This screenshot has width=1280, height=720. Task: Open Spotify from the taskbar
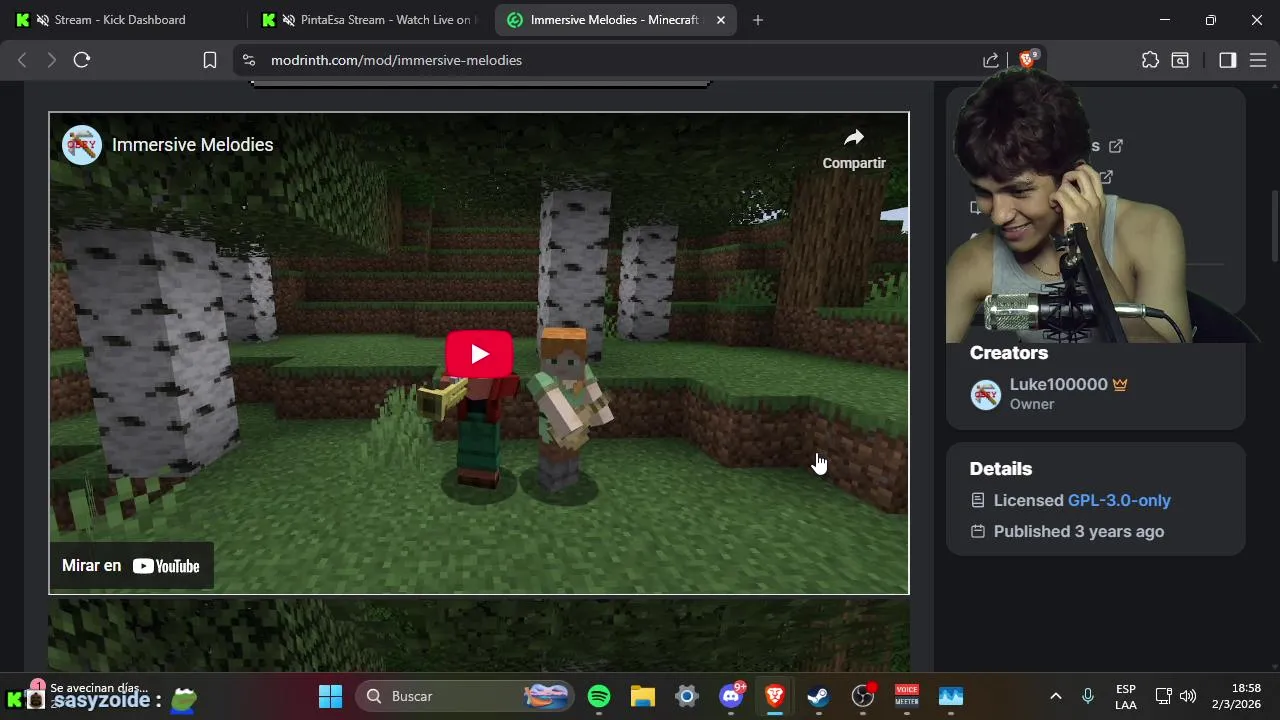pos(599,696)
